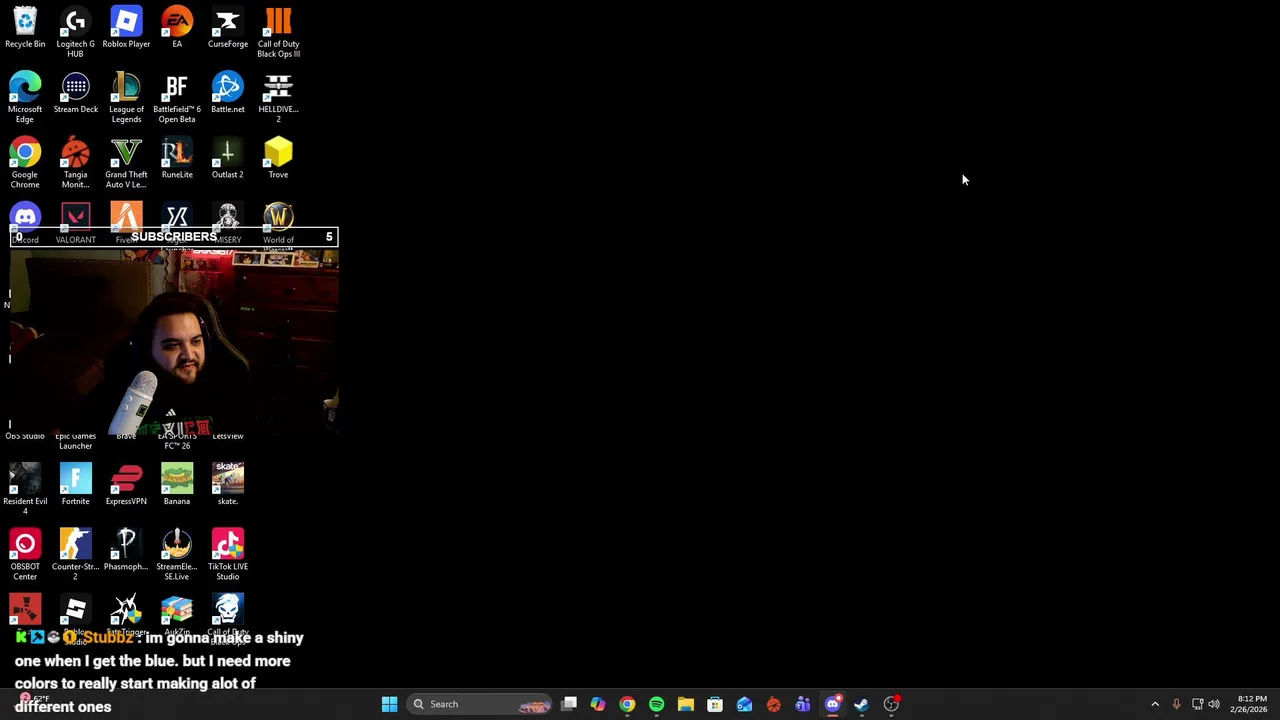1280x720 pixels.
Task: Launch OBSBOT Center shortcut
Action: [25, 554]
